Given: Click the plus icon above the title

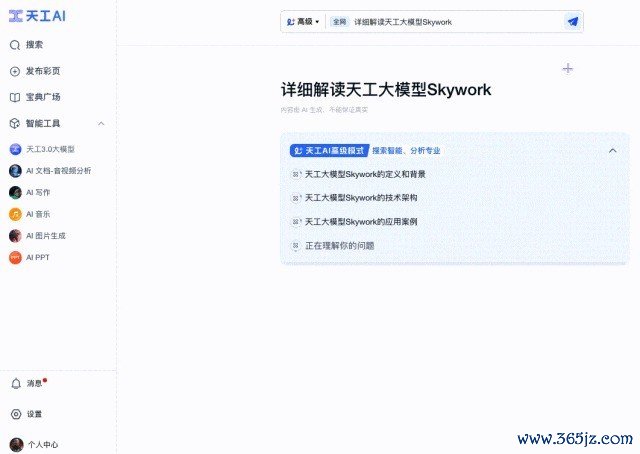Looking at the screenshot, I should pos(567,69).
